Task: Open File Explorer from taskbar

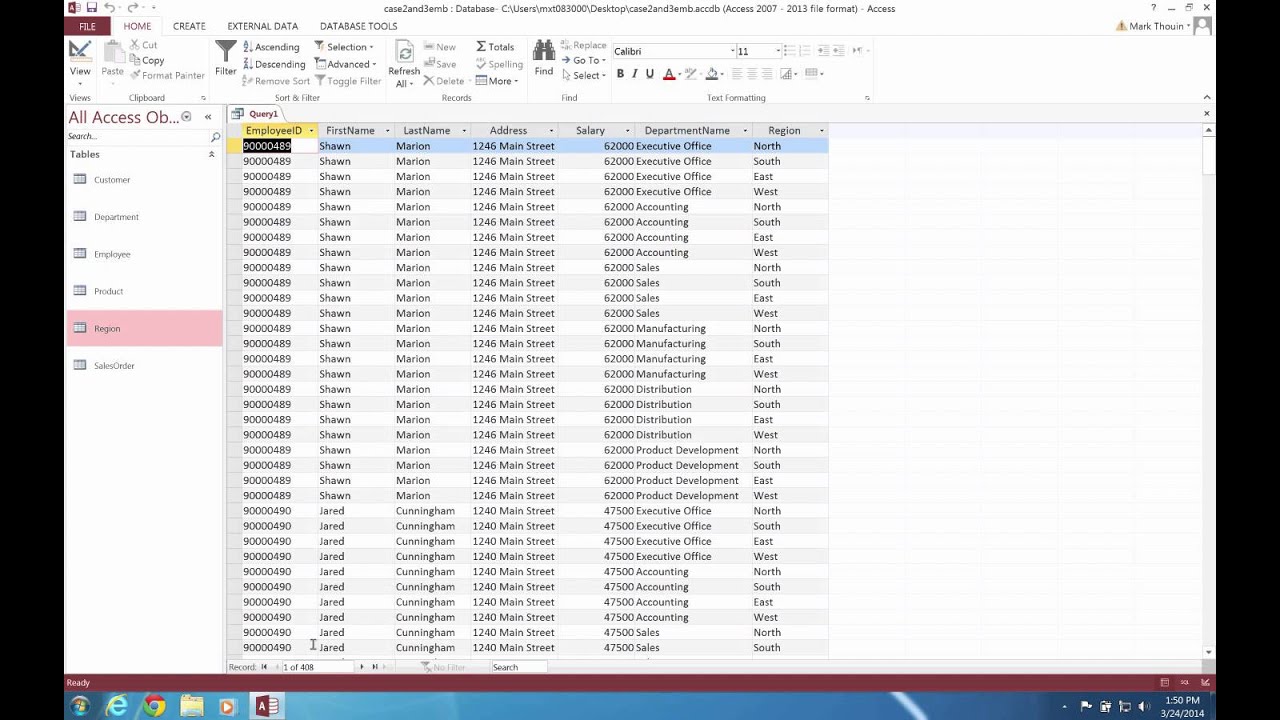Action: pyautogui.click(x=191, y=707)
